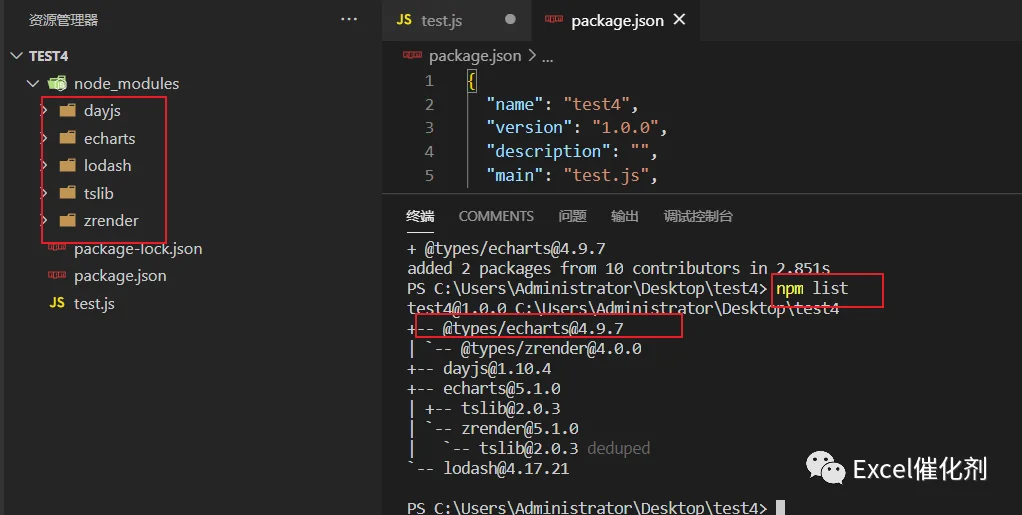
Task: Click line number 1 in the editor
Action: (x=429, y=81)
